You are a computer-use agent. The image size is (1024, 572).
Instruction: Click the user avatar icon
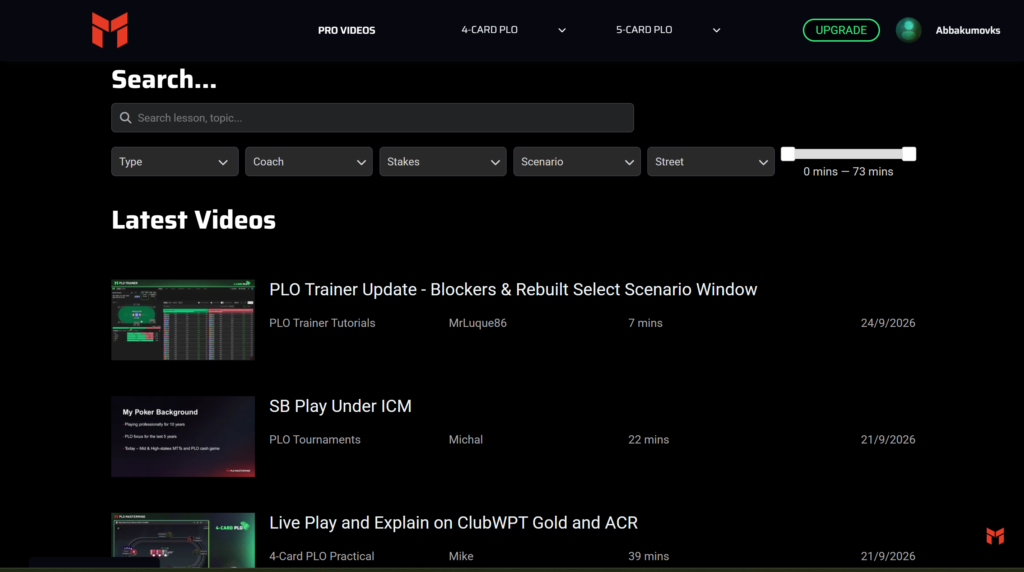(908, 30)
